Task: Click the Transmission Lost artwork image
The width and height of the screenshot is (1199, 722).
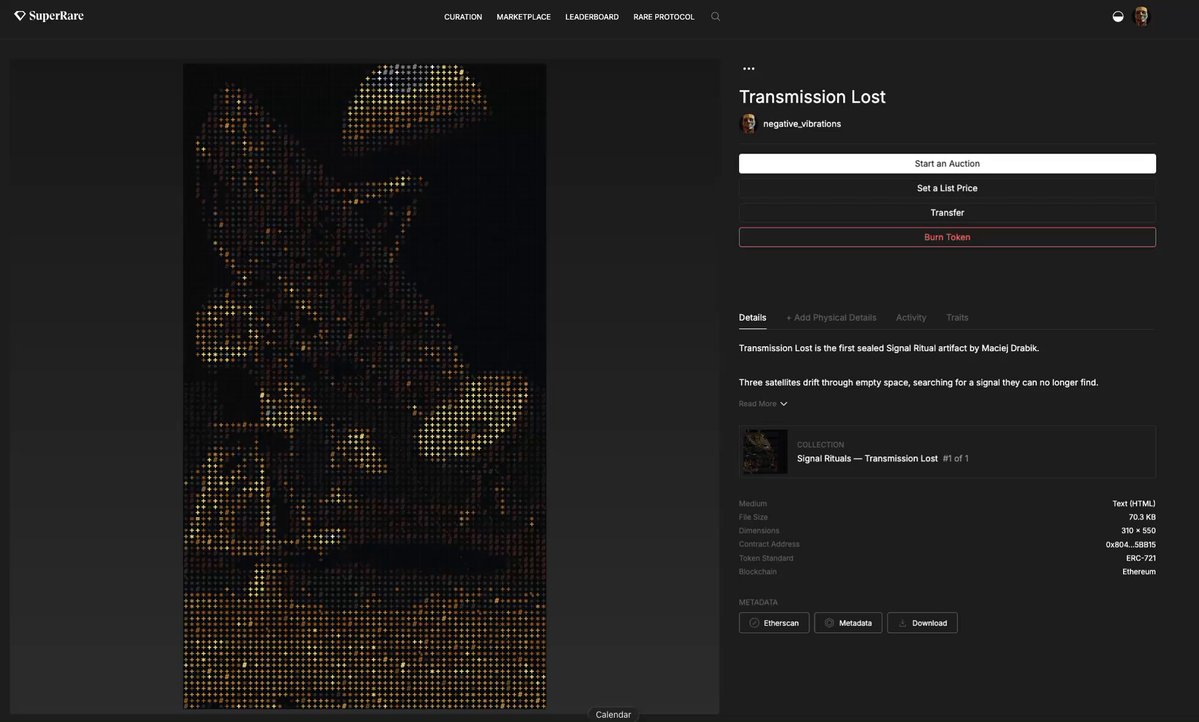Action: (x=365, y=385)
